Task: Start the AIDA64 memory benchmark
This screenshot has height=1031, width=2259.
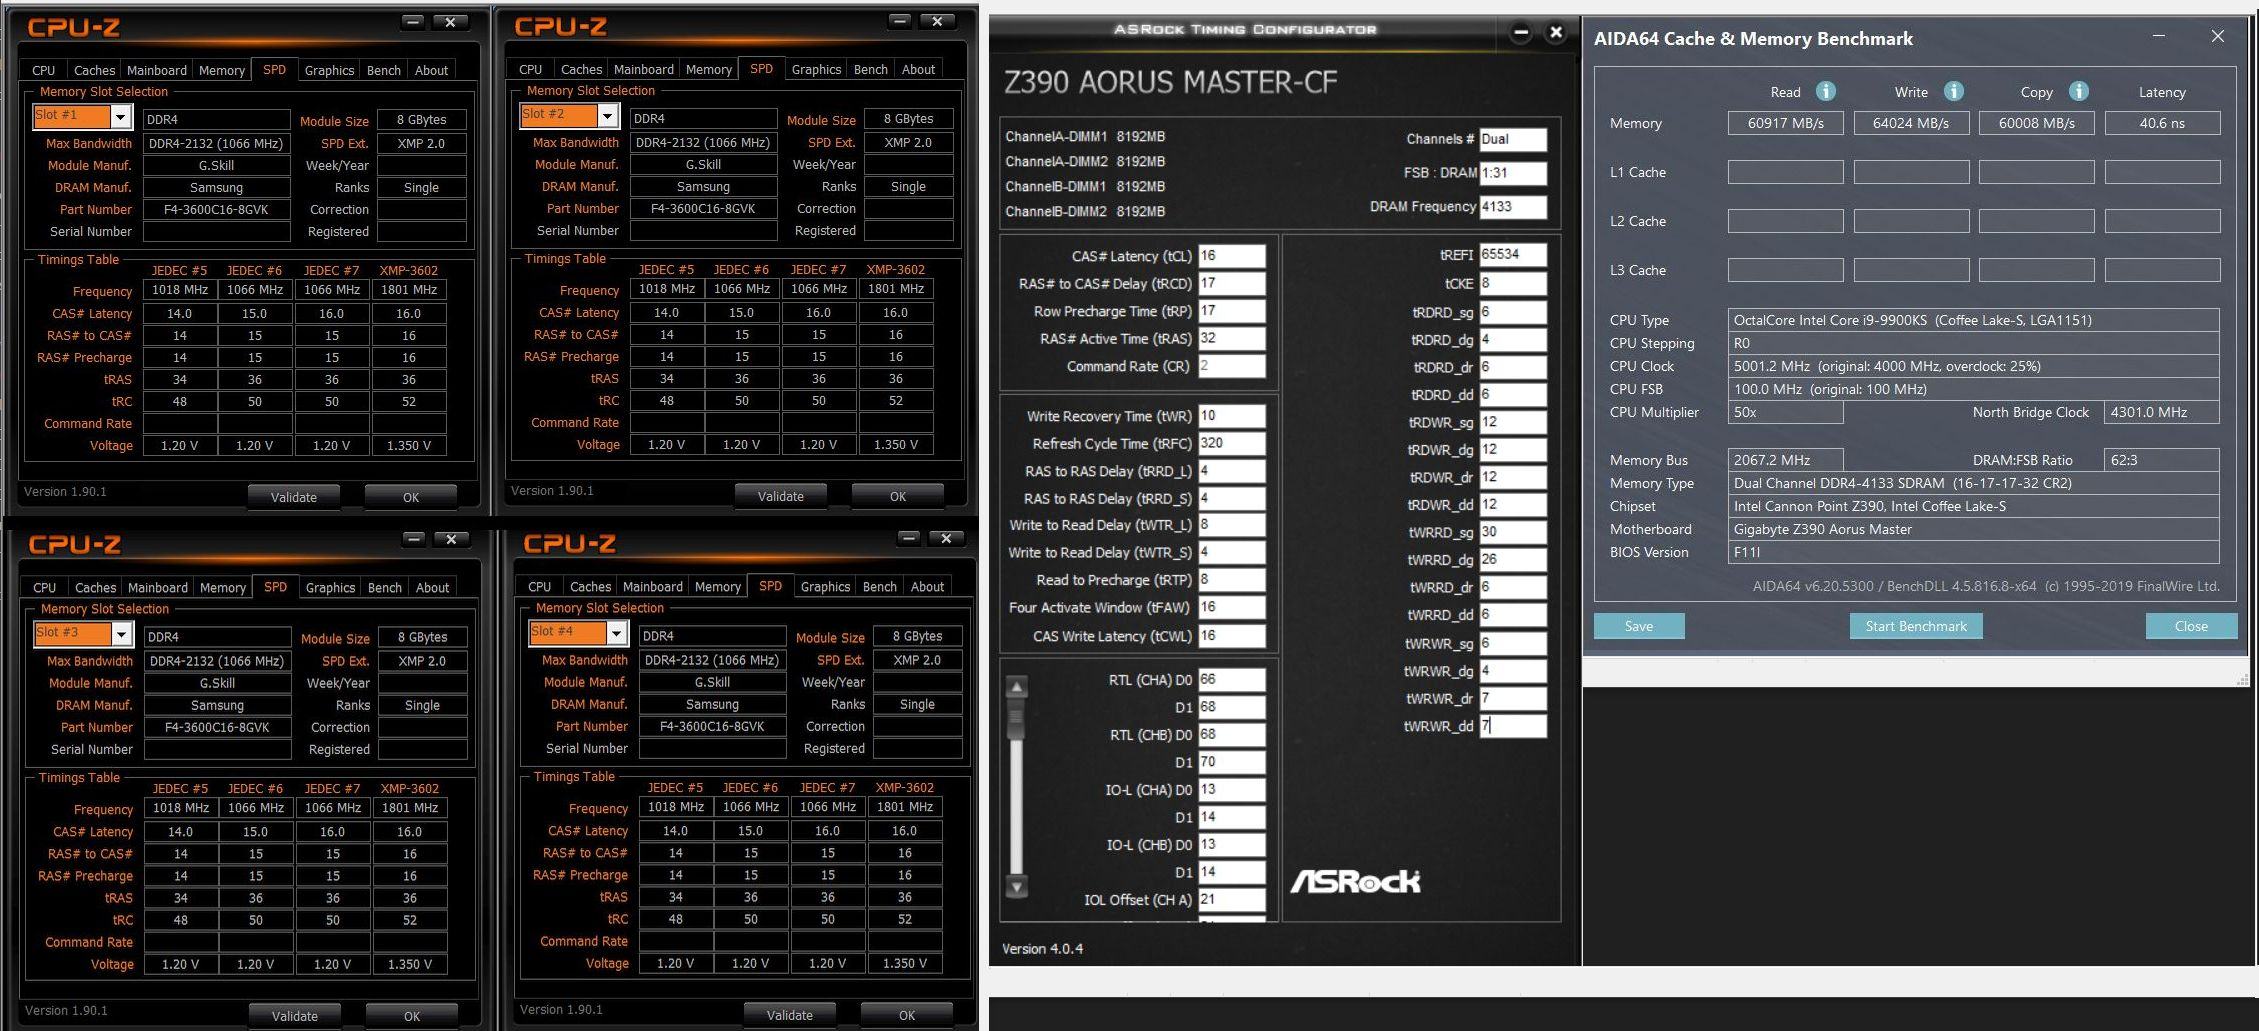Action: 1916,626
